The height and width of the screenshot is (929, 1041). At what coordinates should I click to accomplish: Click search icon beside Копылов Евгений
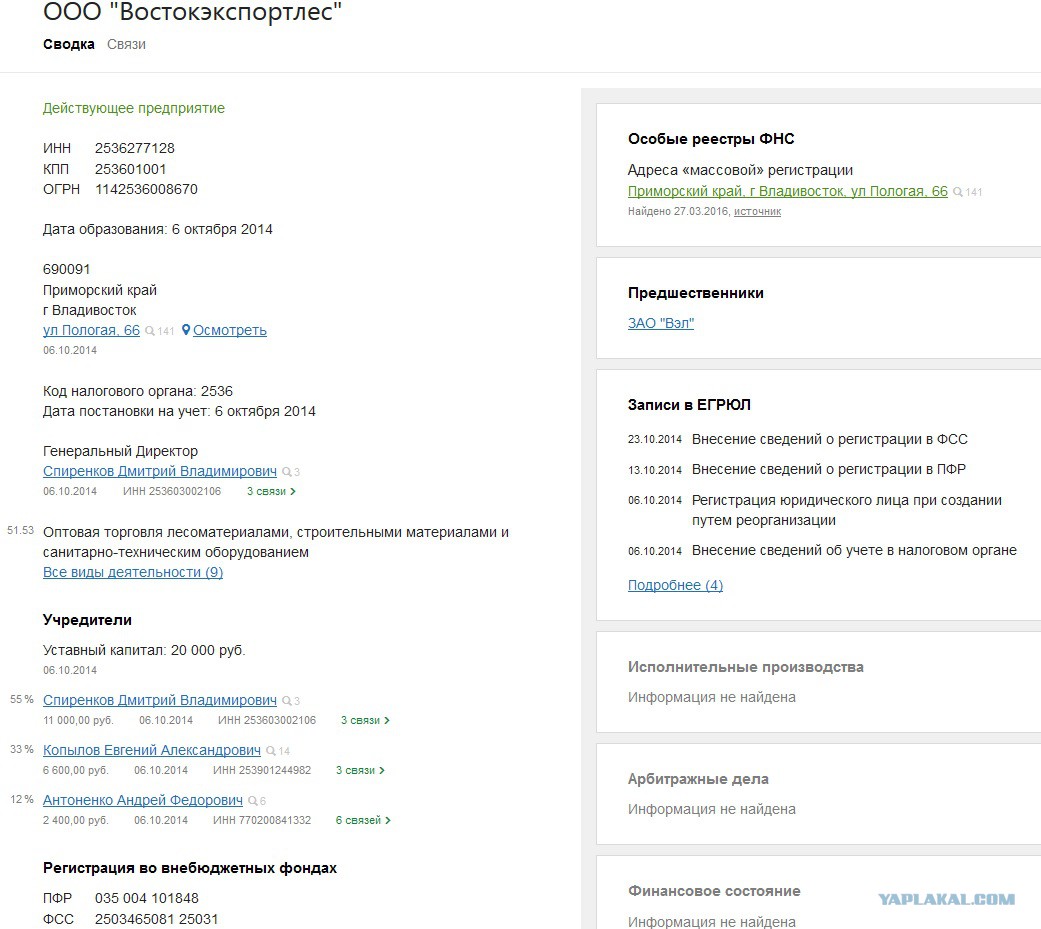pos(271,750)
